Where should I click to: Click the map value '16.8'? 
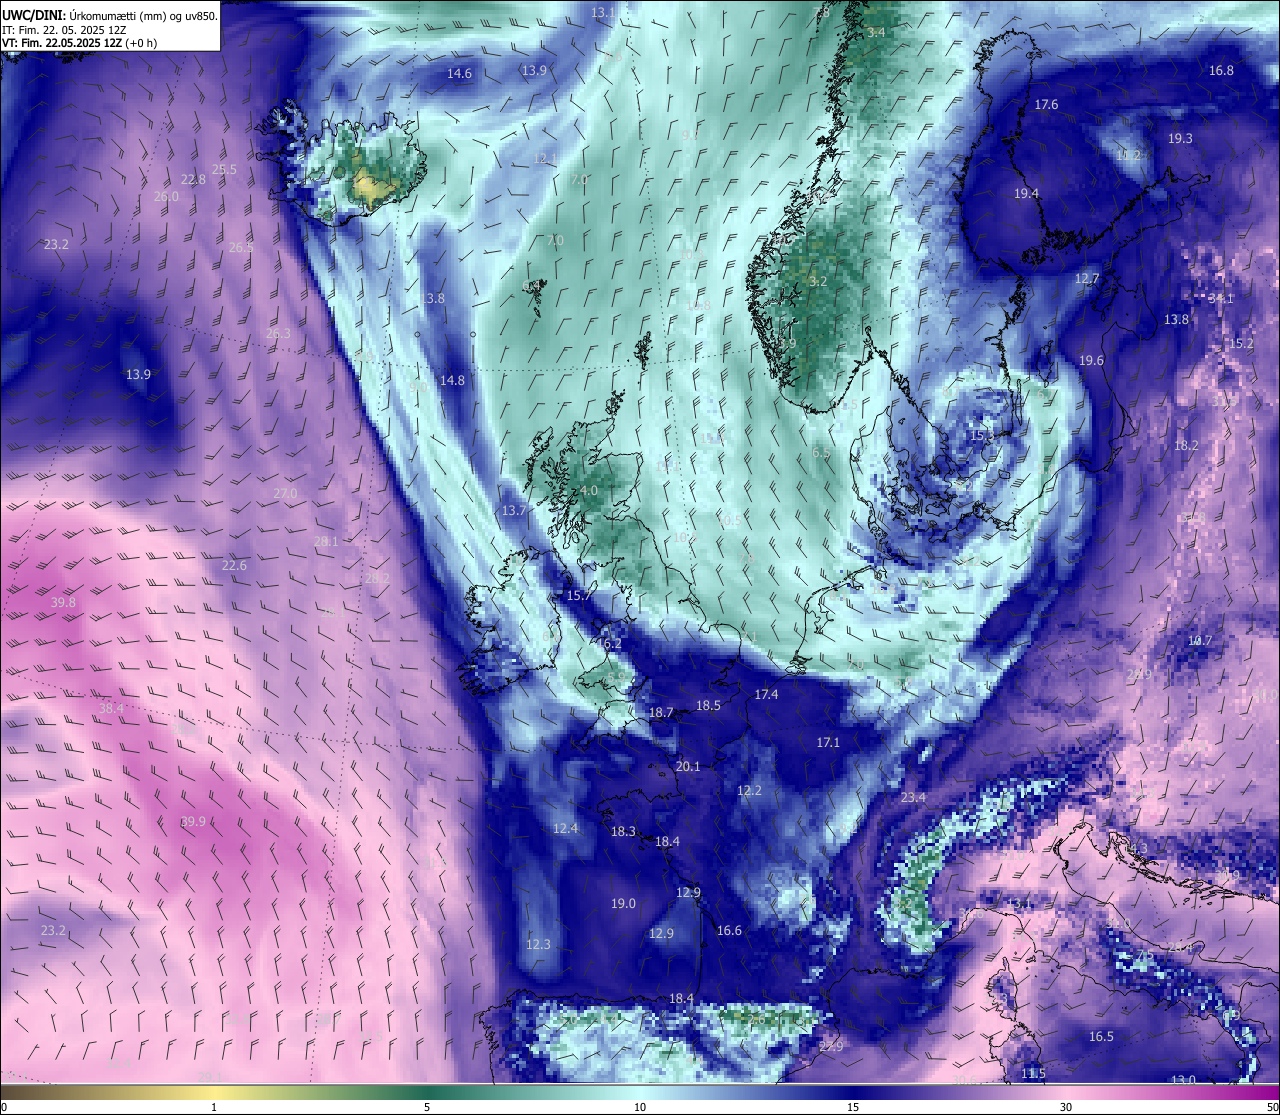pos(1221,71)
